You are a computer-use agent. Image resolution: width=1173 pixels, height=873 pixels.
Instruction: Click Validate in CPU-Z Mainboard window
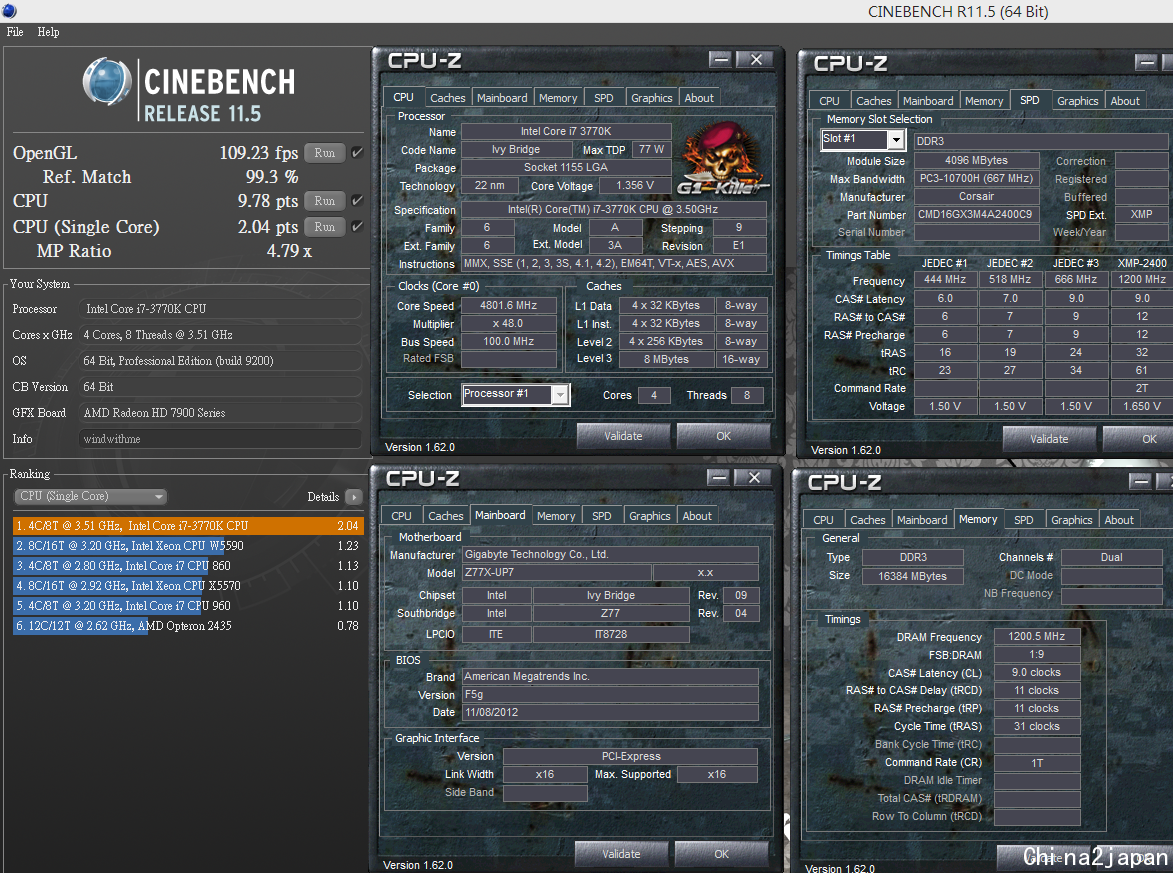coord(621,854)
